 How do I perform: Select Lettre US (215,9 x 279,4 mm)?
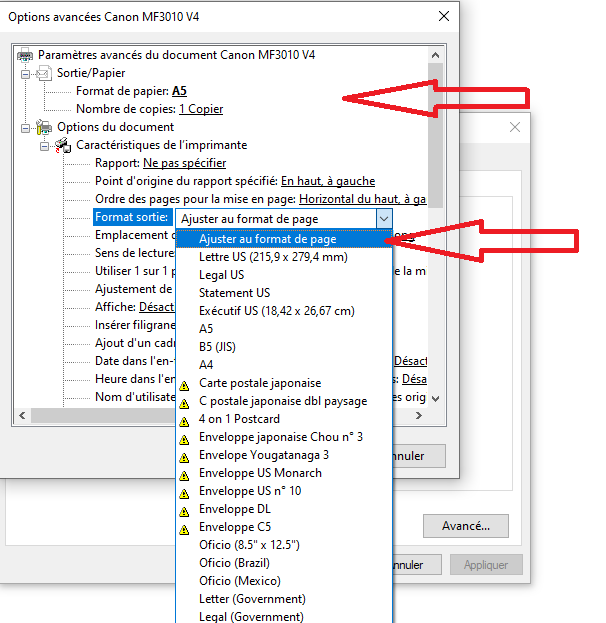[x=273, y=257]
